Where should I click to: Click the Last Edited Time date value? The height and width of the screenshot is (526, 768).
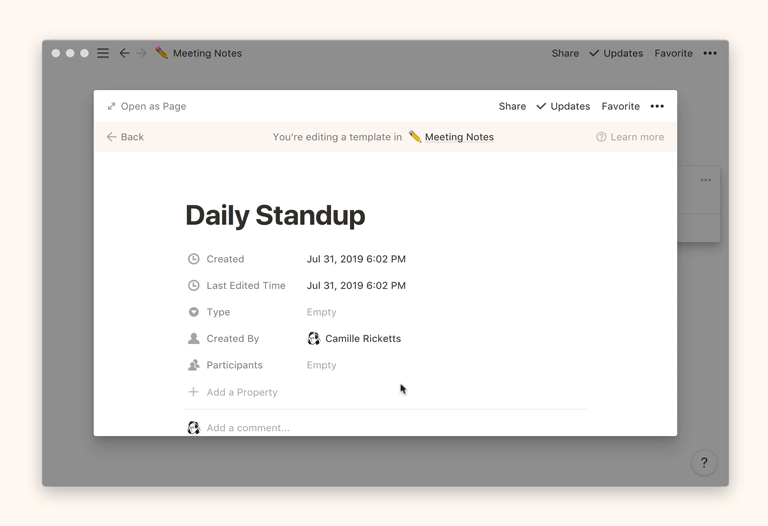click(356, 285)
